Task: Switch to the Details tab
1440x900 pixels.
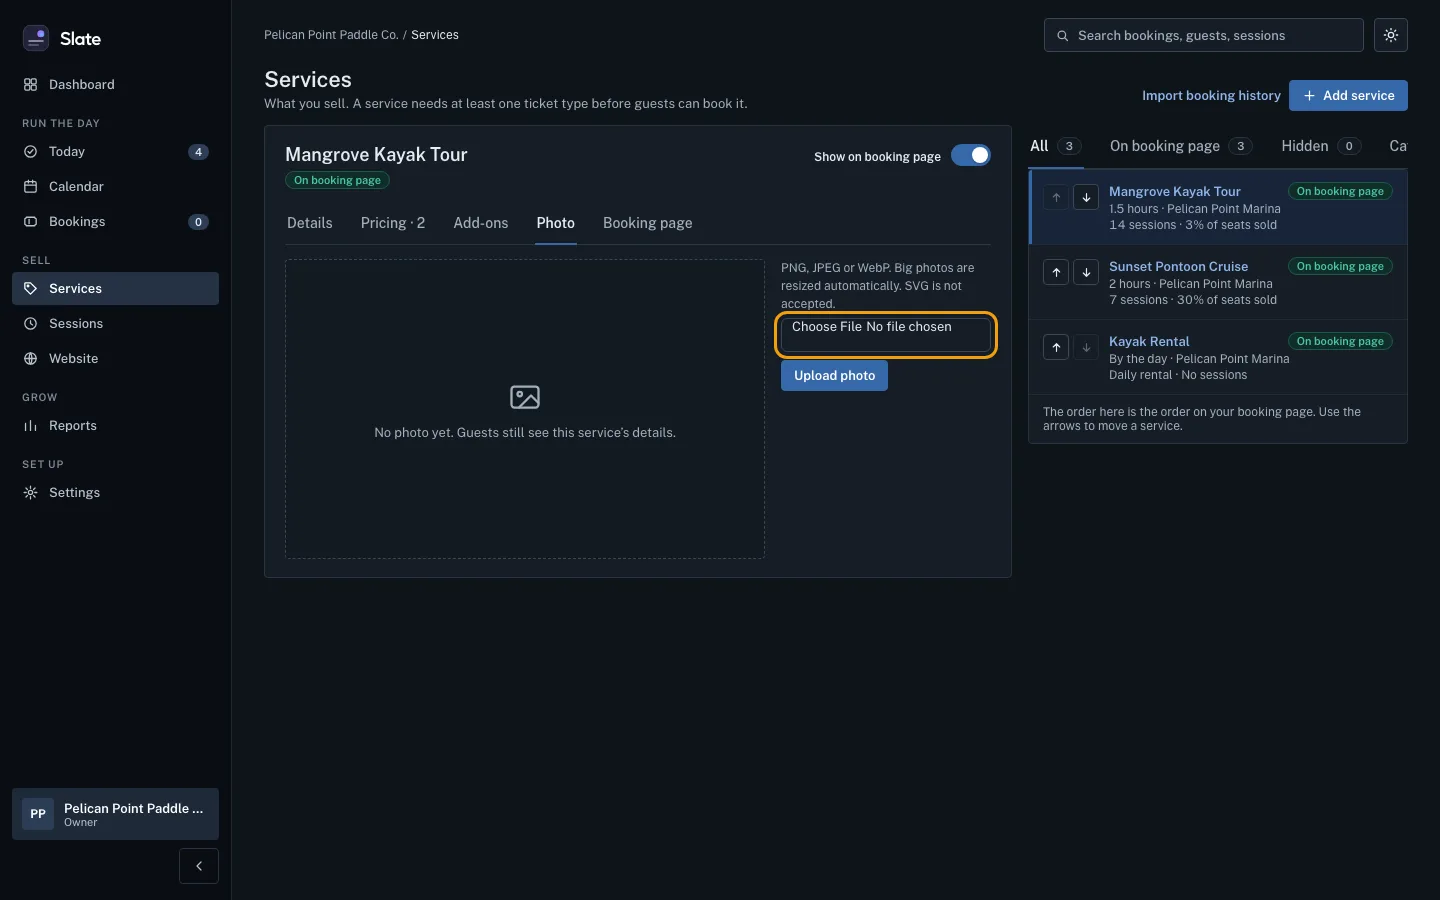Action: (310, 223)
